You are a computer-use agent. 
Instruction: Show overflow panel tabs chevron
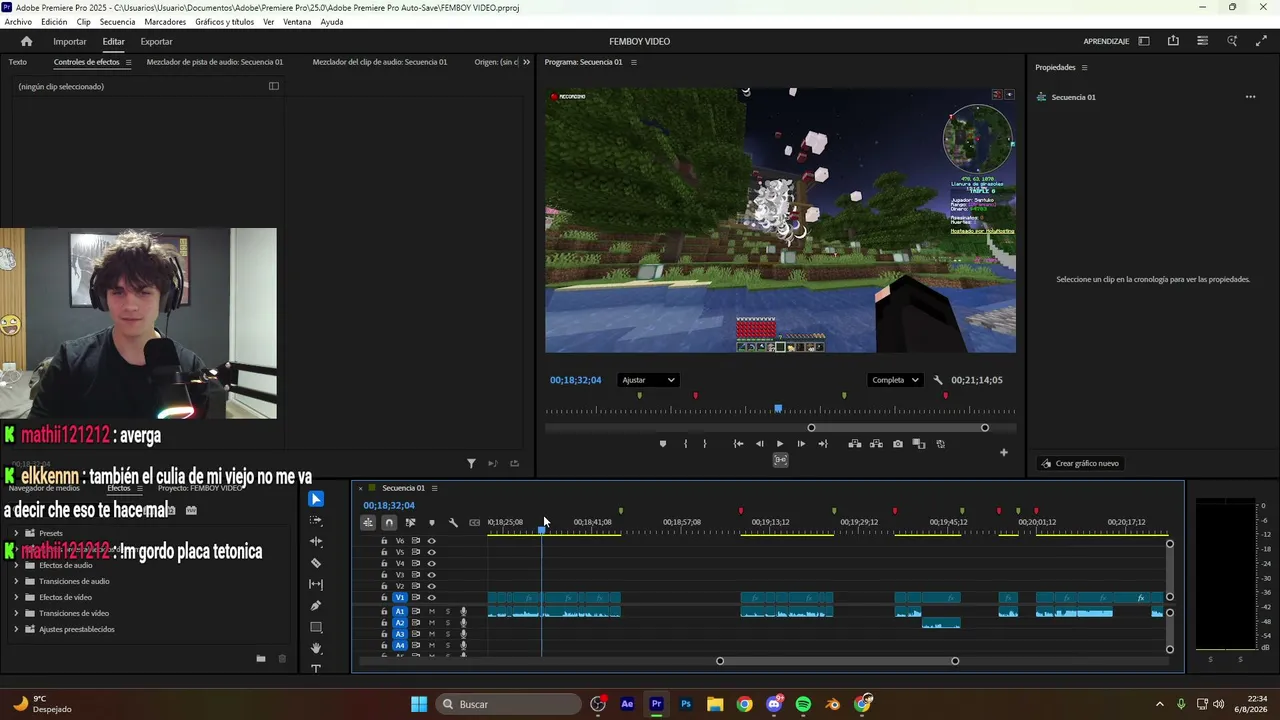tap(526, 62)
